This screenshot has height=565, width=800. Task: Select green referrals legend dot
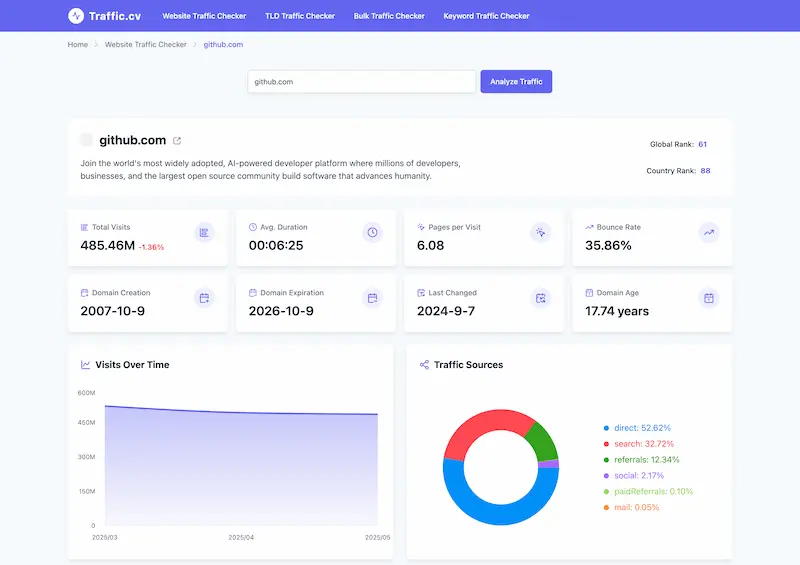[x=606, y=460]
